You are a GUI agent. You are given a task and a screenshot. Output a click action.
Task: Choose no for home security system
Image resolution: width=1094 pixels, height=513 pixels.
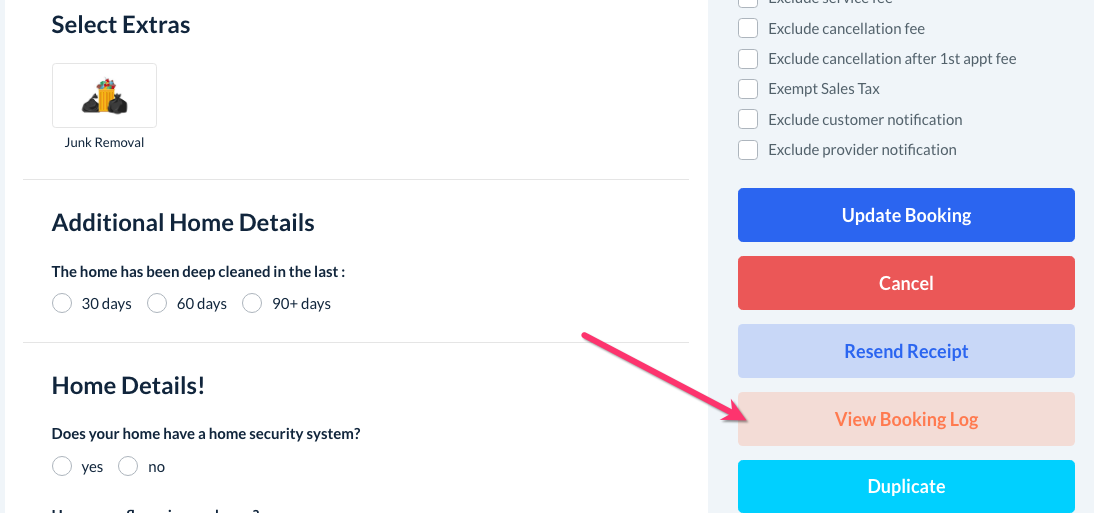128,466
